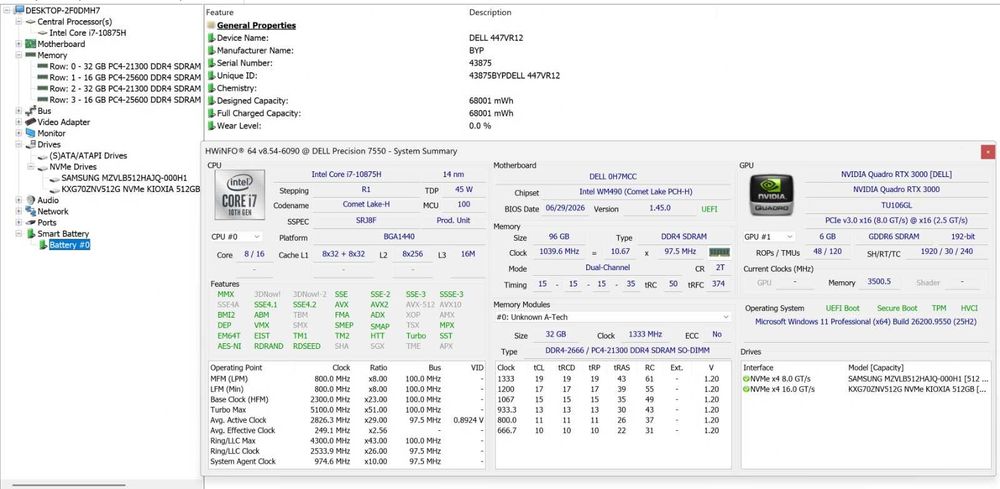This screenshot has width=1000, height=489.
Task: Collapse the Drives tree node
Action: coord(19,144)
